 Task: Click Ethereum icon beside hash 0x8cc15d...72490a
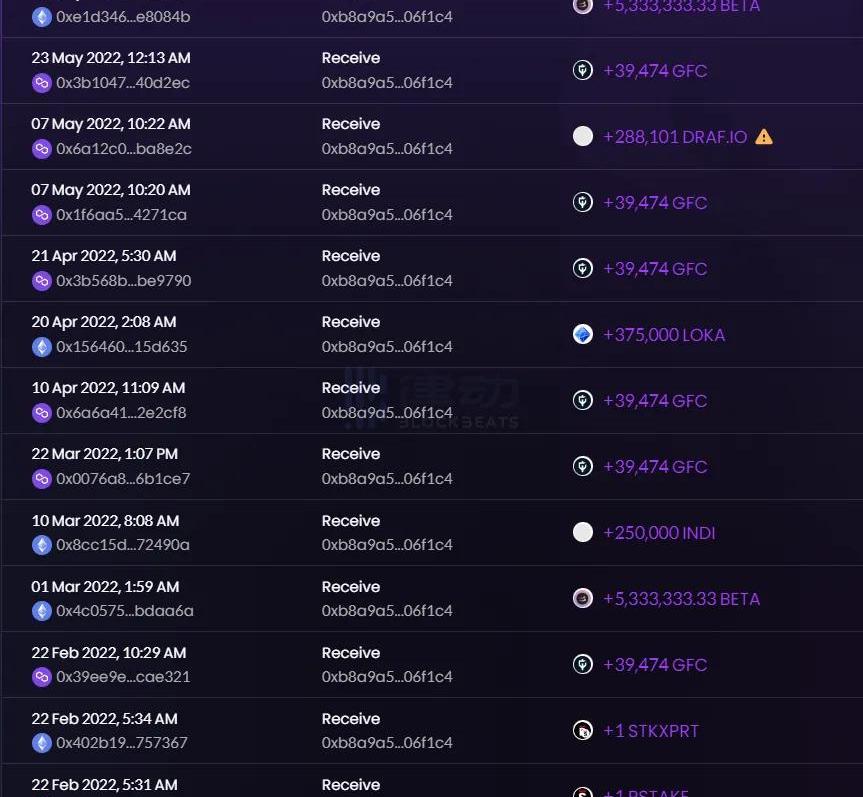(42, 545)
